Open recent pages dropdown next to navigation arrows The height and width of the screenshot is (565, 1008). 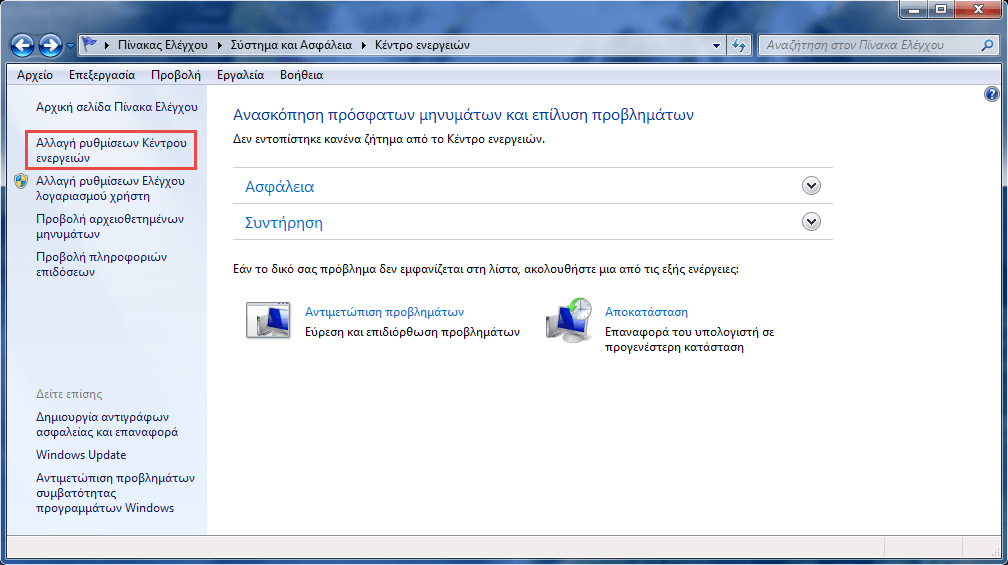pos(70,46)
